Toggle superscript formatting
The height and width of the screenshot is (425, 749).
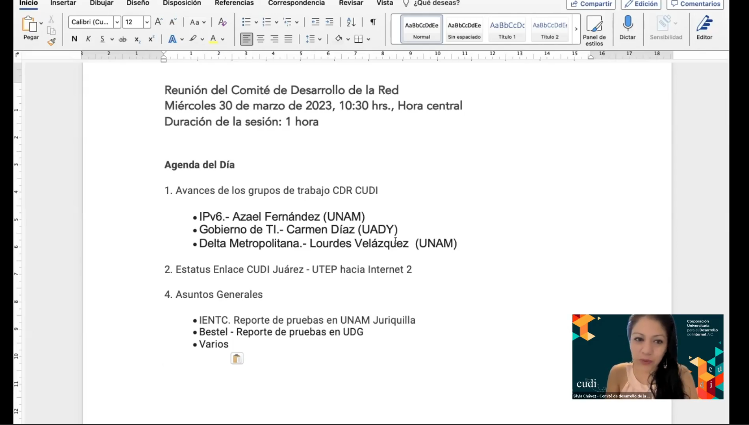coord(151,39)
